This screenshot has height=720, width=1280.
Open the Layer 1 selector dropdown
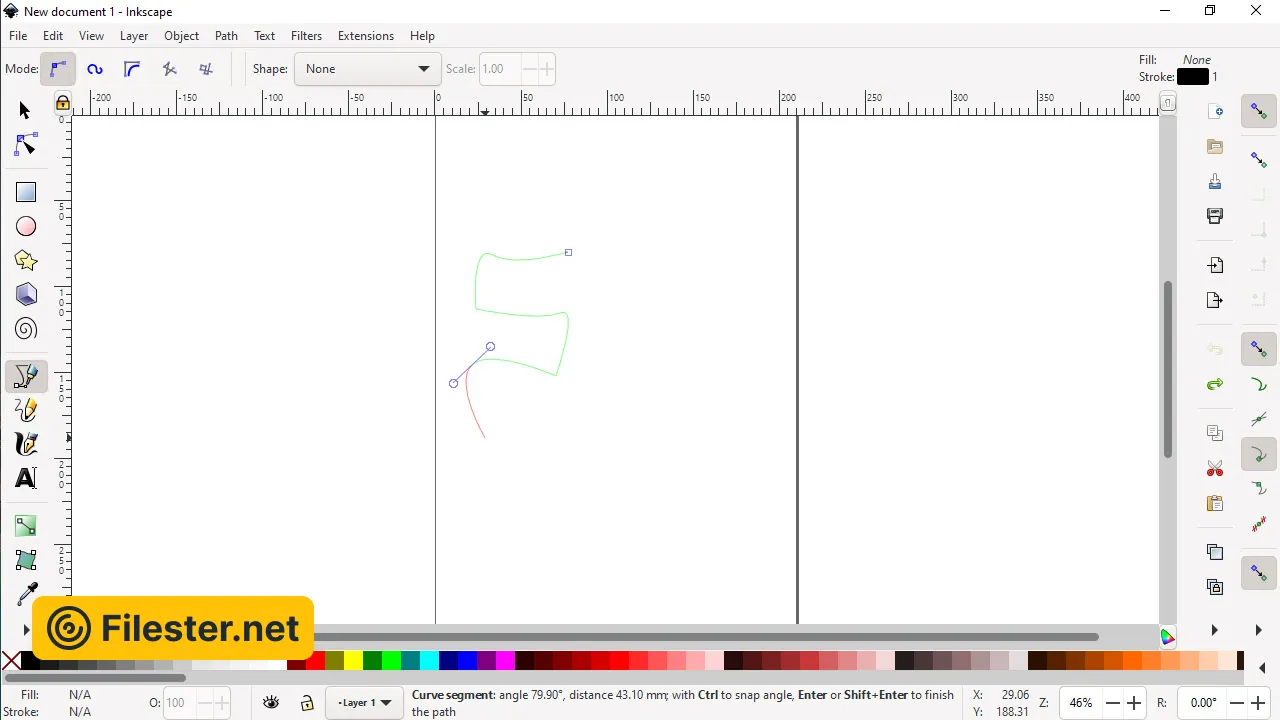[364, 703]
